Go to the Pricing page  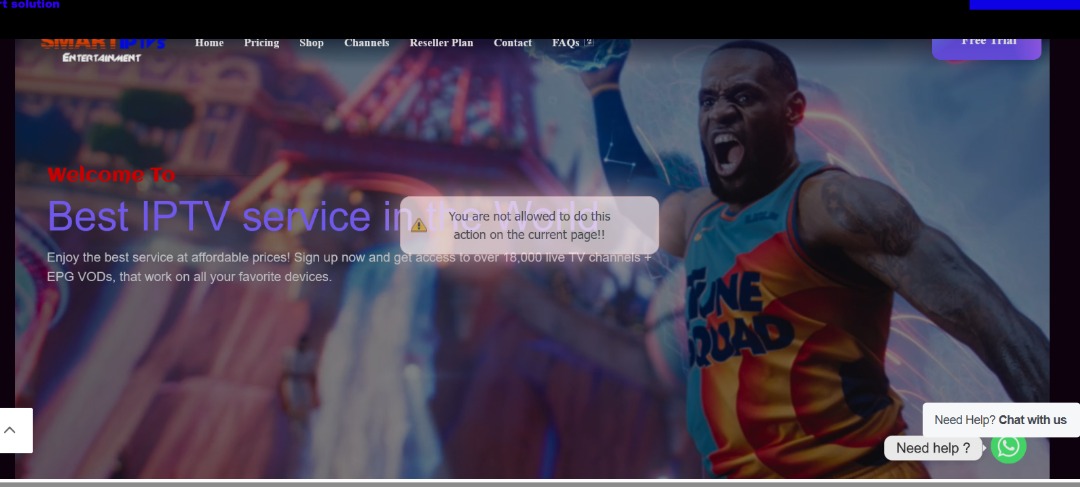(261, 43)
